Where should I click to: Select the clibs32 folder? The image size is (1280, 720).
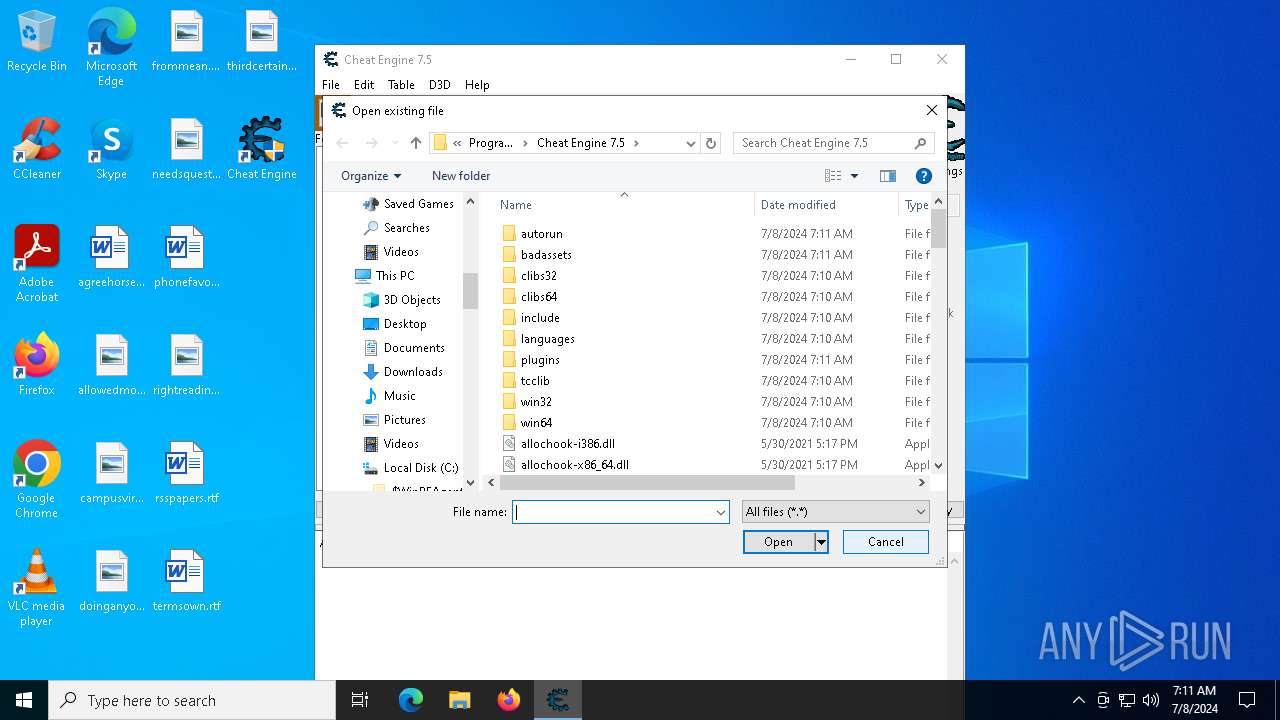(538, 276)
